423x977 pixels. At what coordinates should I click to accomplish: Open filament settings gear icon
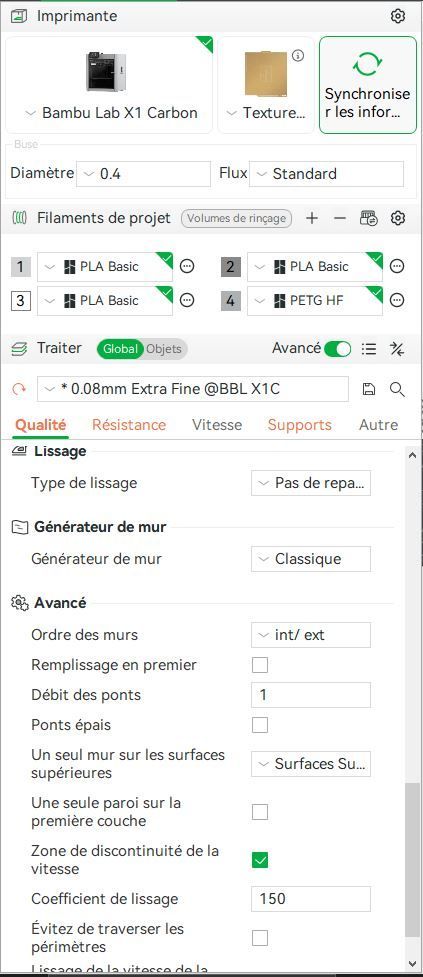397,218
